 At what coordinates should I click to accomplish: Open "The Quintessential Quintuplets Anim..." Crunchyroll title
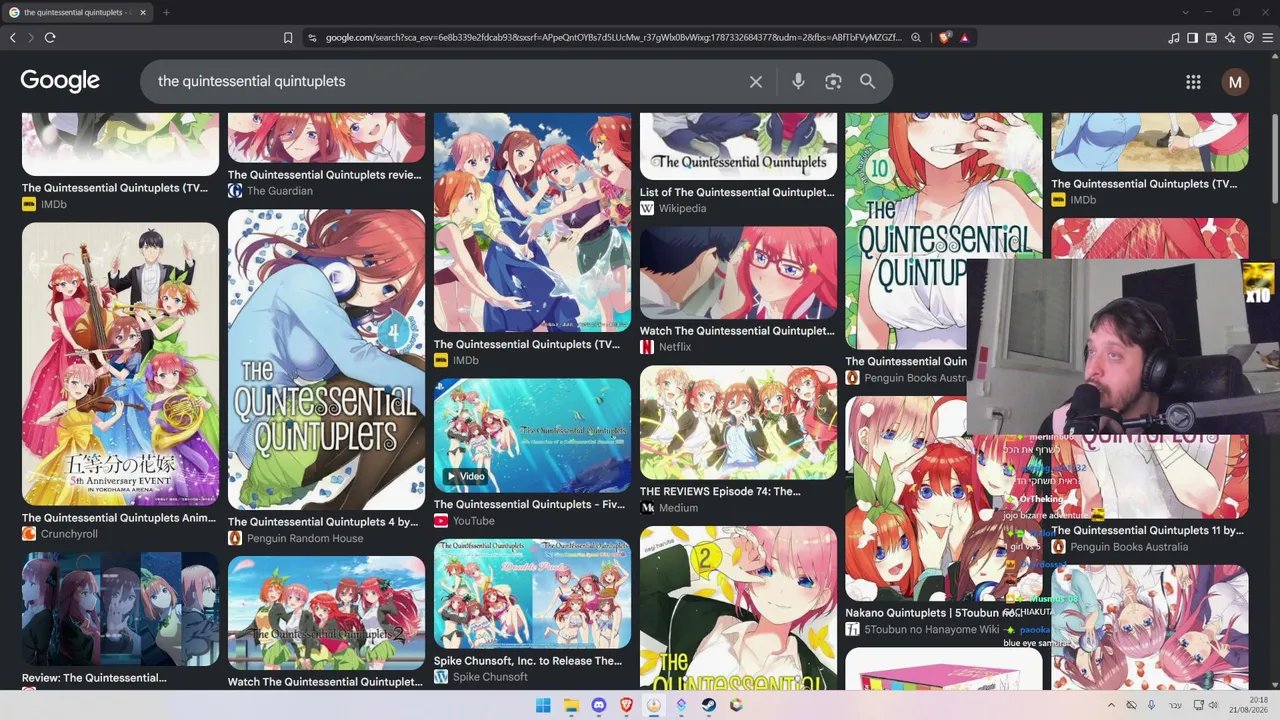(x=119, y=518)
